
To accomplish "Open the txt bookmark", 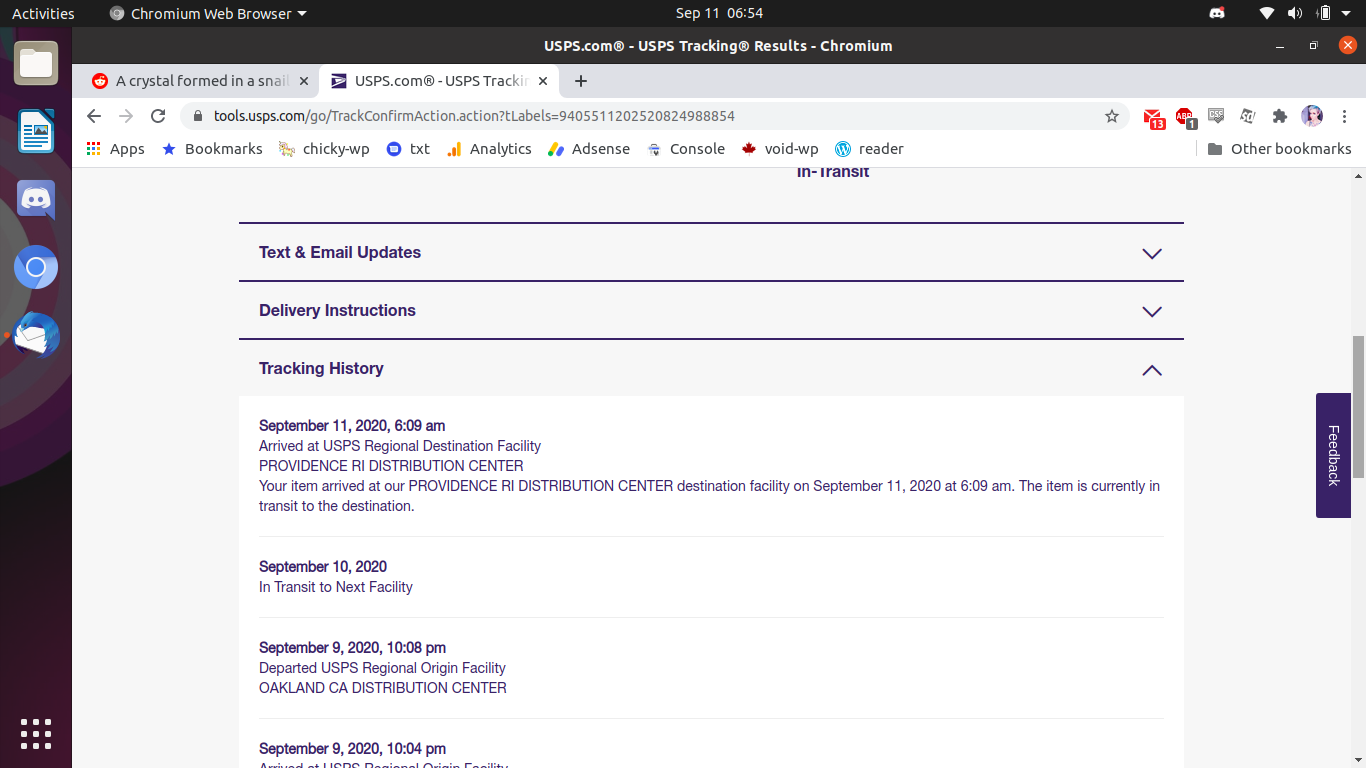I will pyautogui.click(x=408, y=149).
